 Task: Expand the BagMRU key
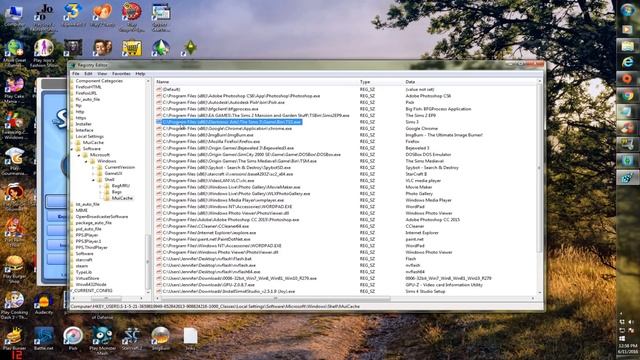(x=101, y=186)
